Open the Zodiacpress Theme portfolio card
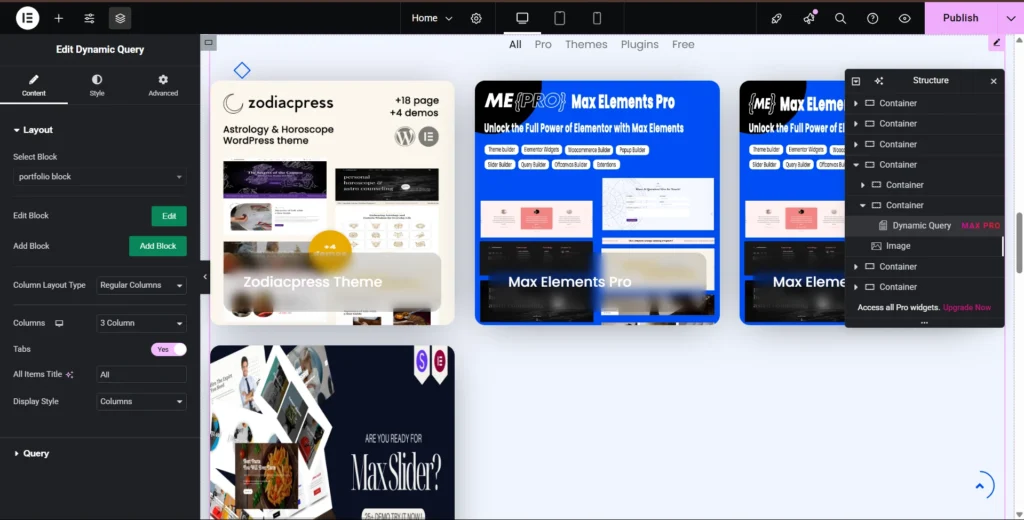Image resolution: width=1024 pixels, height=520 pixels. click(x=332, y=203)
